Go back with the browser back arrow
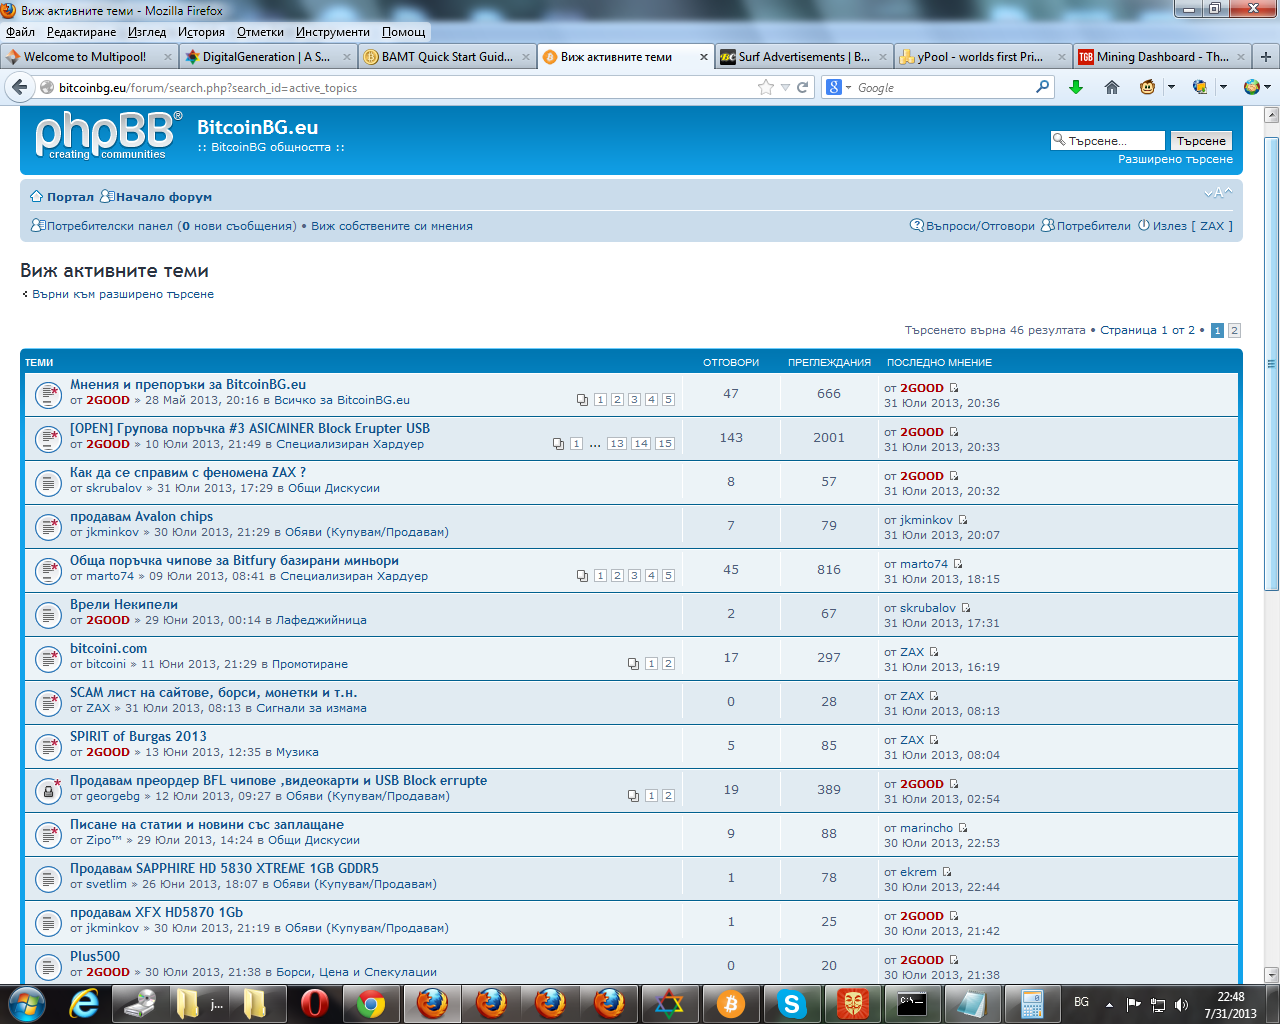 (19, 87)
